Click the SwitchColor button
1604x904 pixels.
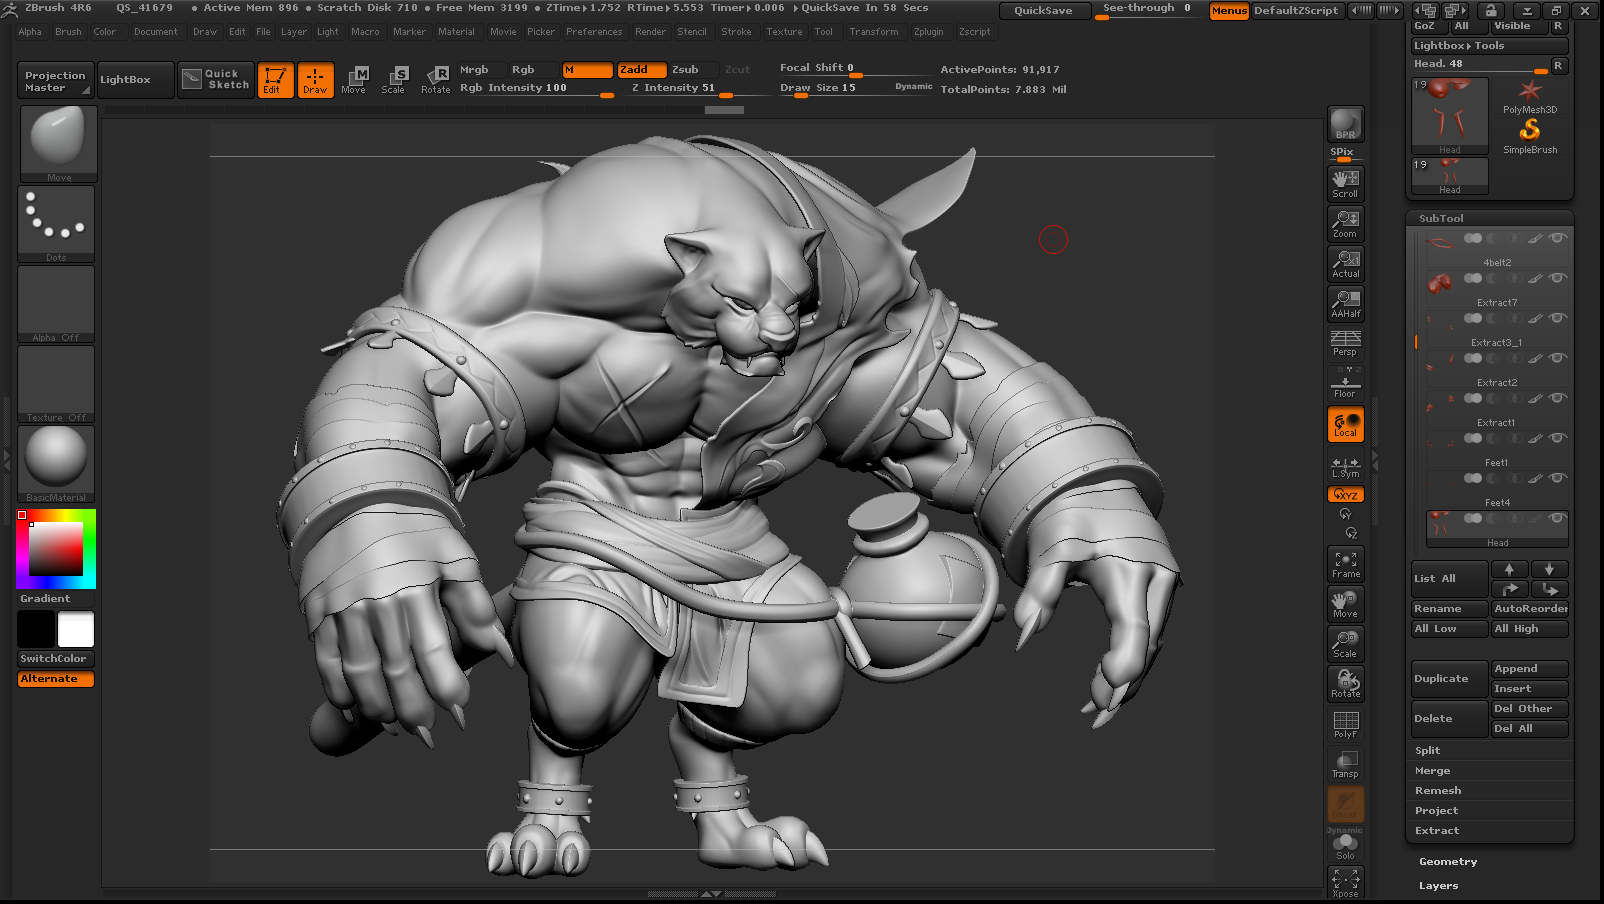[56, 659]
